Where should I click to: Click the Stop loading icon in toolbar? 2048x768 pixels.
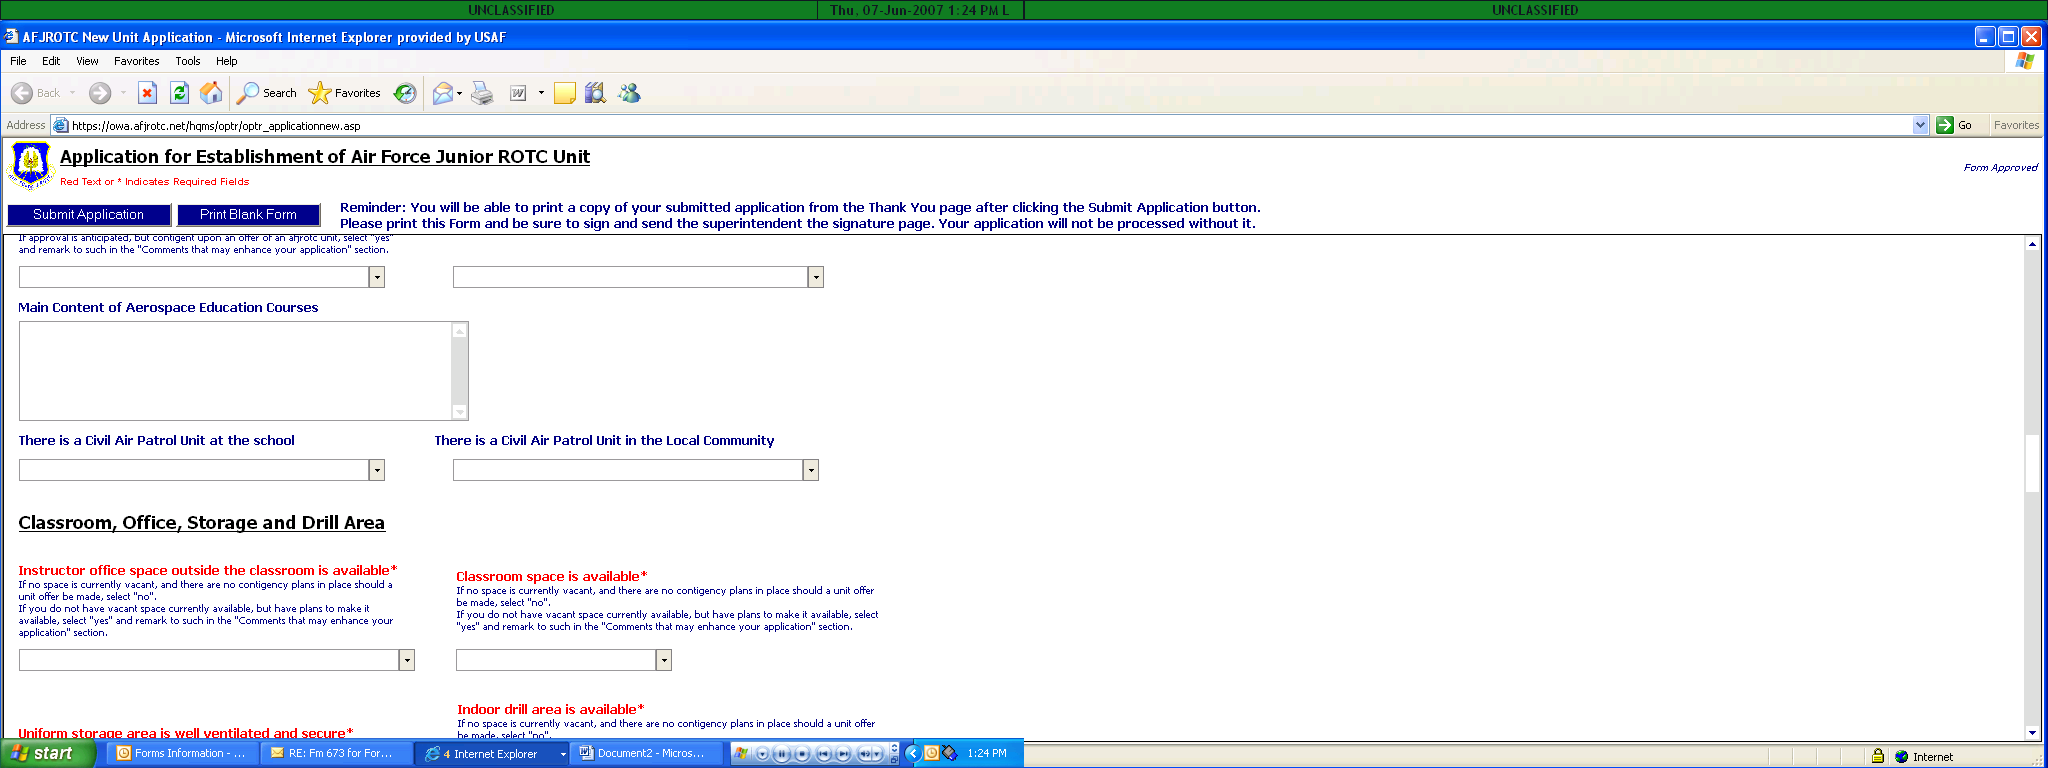[x=147, y=93]
